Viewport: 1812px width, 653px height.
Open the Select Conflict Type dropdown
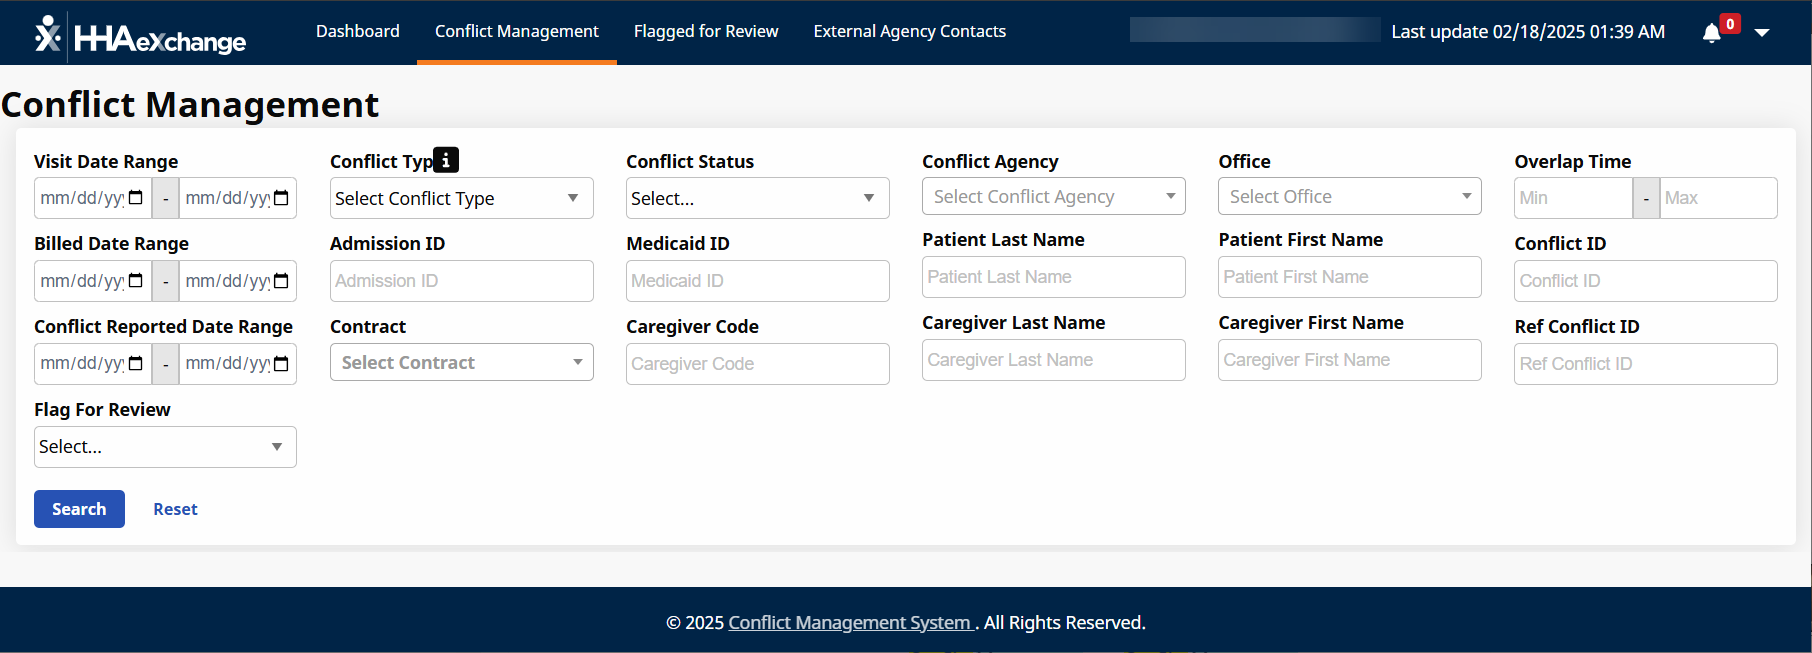click(461, 198)
